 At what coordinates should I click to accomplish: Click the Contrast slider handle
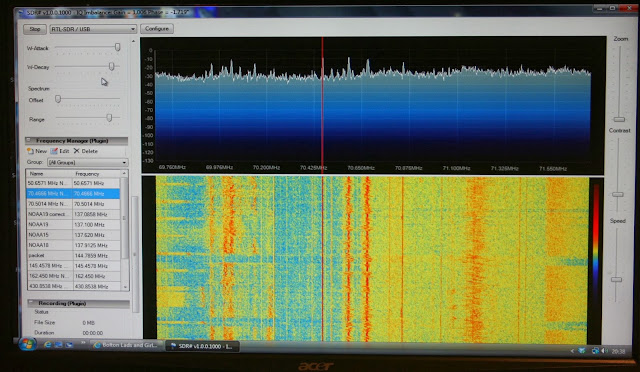(x=618, y=194)
